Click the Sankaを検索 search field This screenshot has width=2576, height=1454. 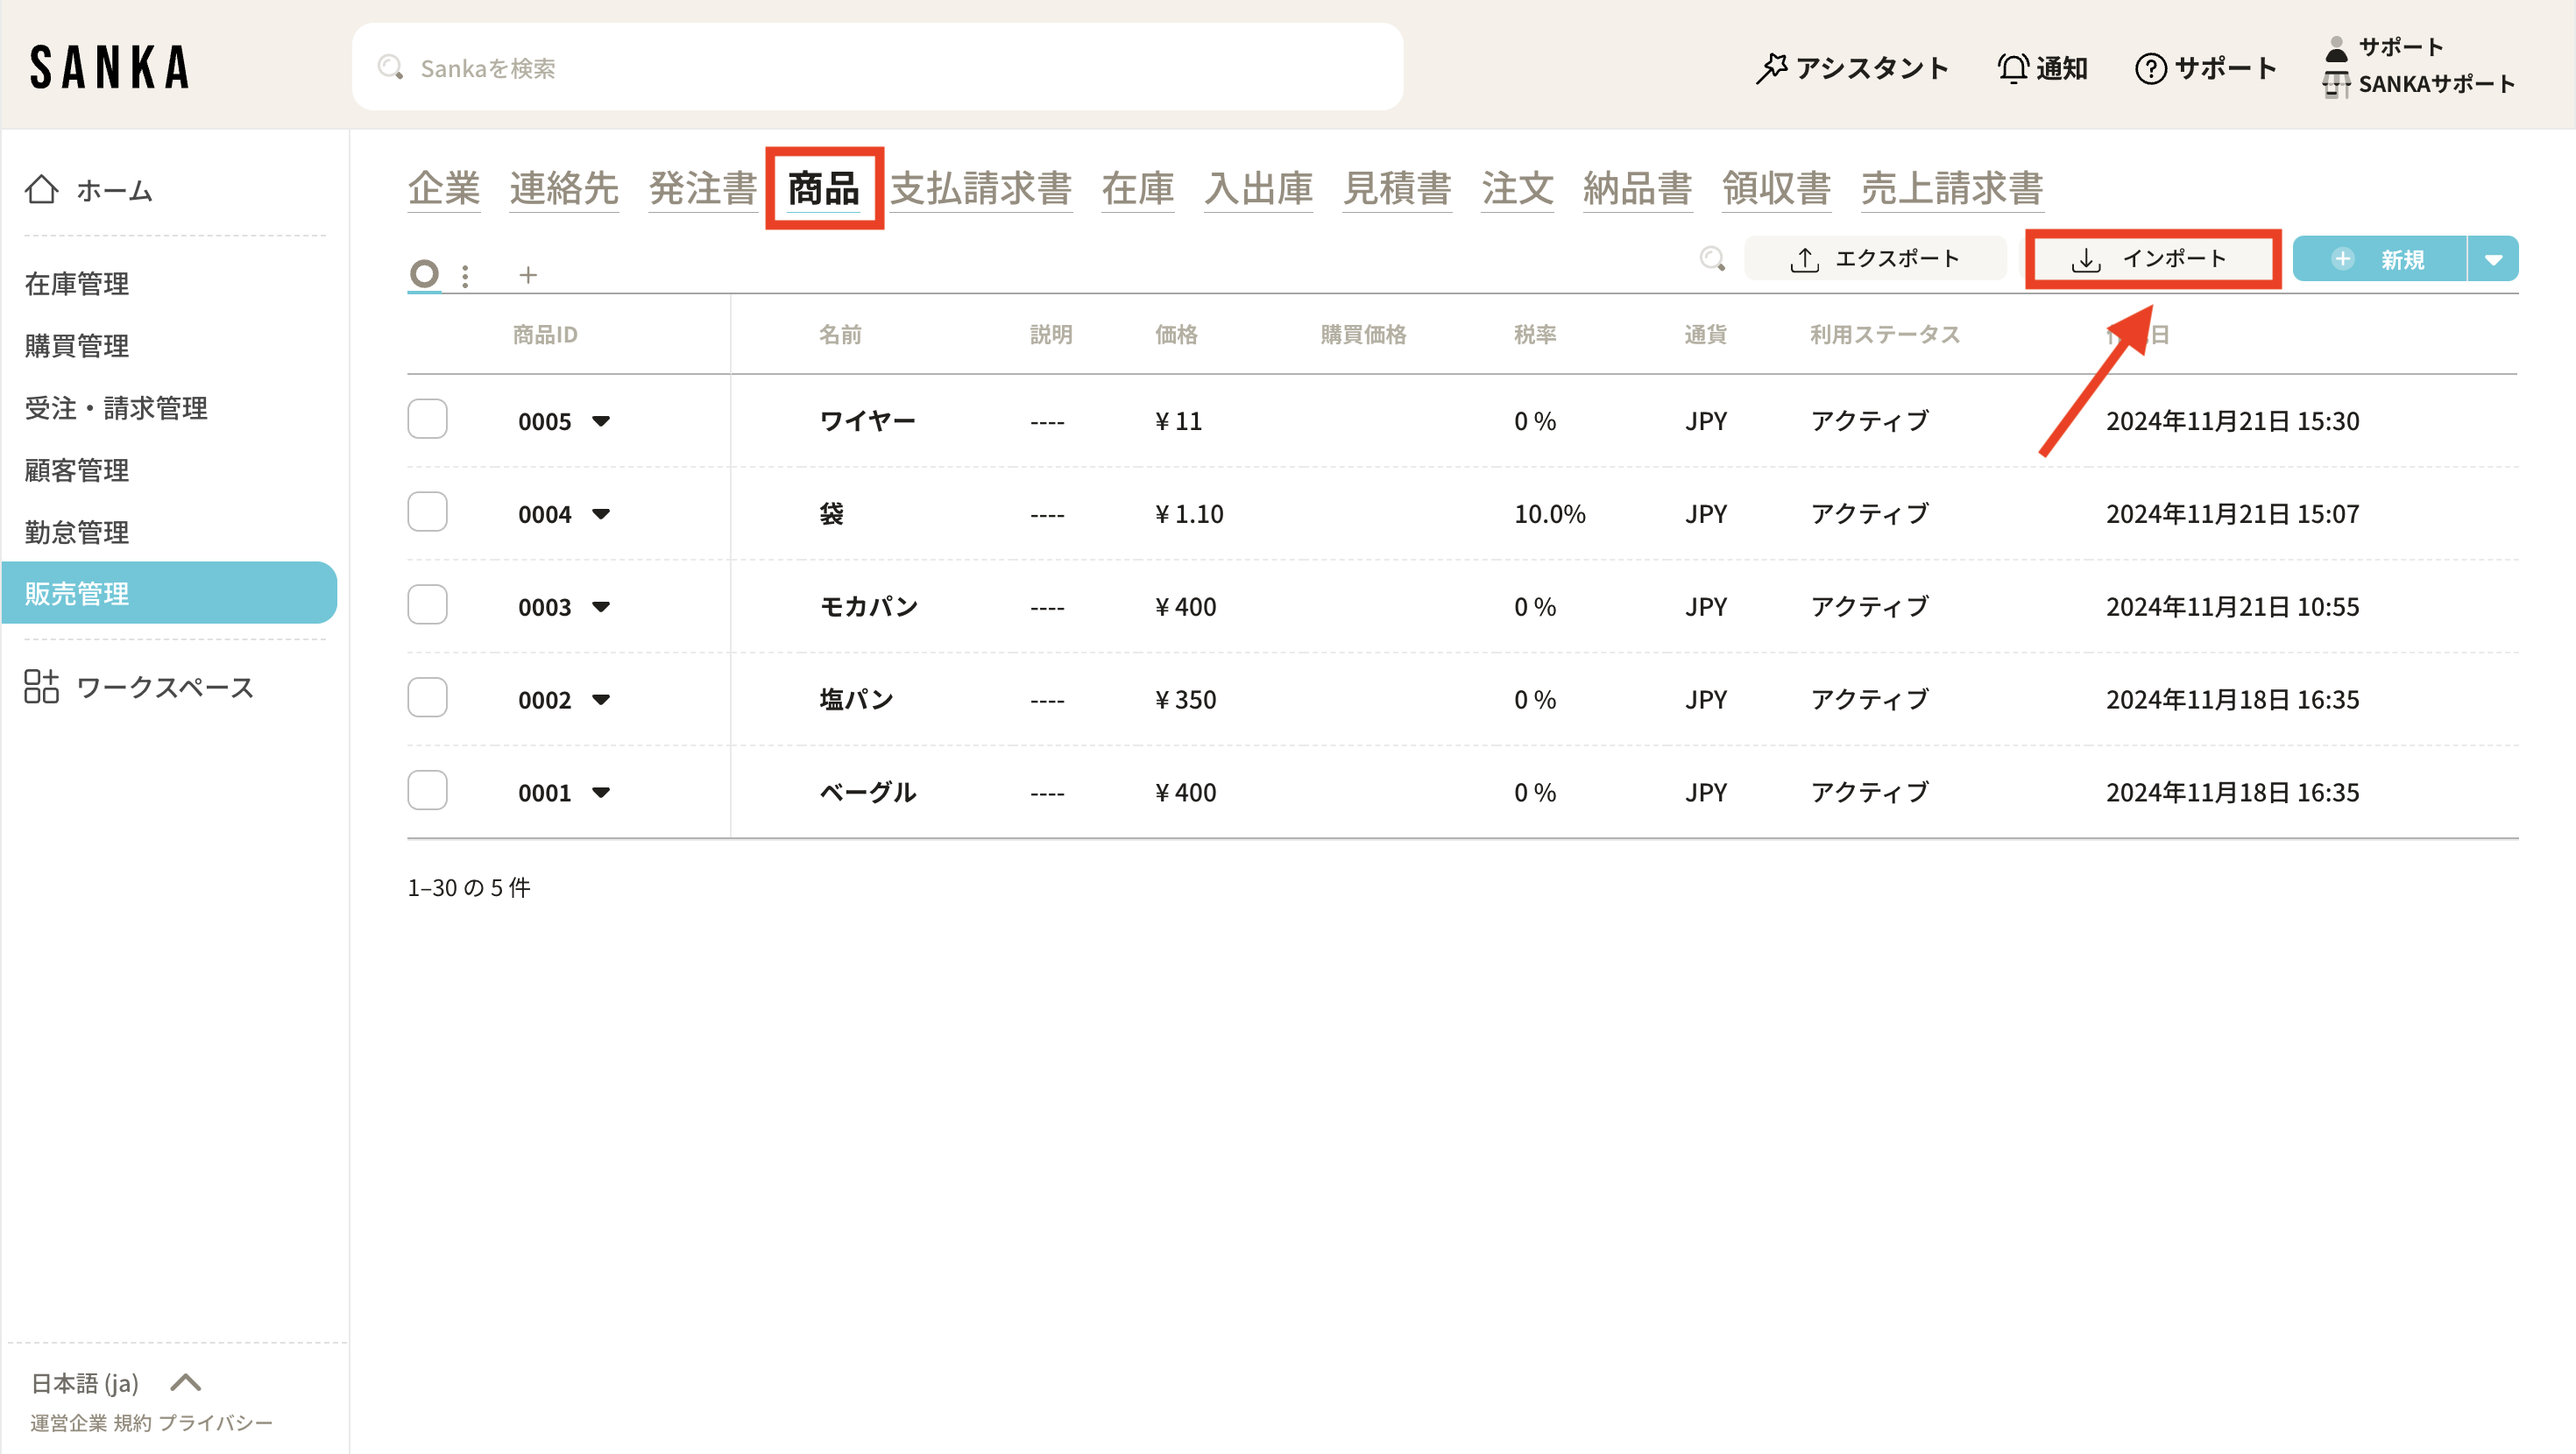point(877,68)
